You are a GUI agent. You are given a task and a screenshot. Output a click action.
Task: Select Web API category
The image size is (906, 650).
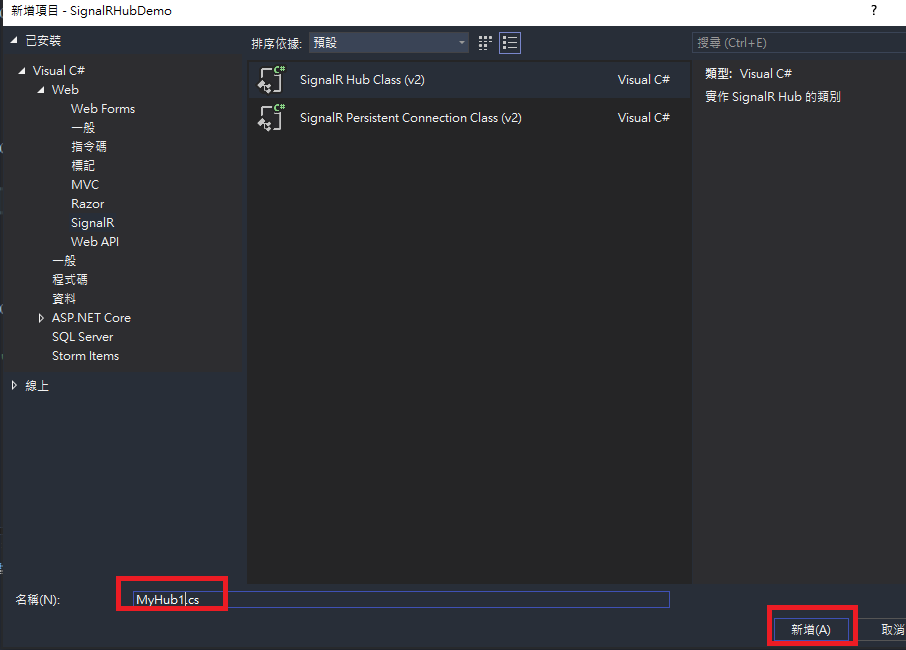95,242
